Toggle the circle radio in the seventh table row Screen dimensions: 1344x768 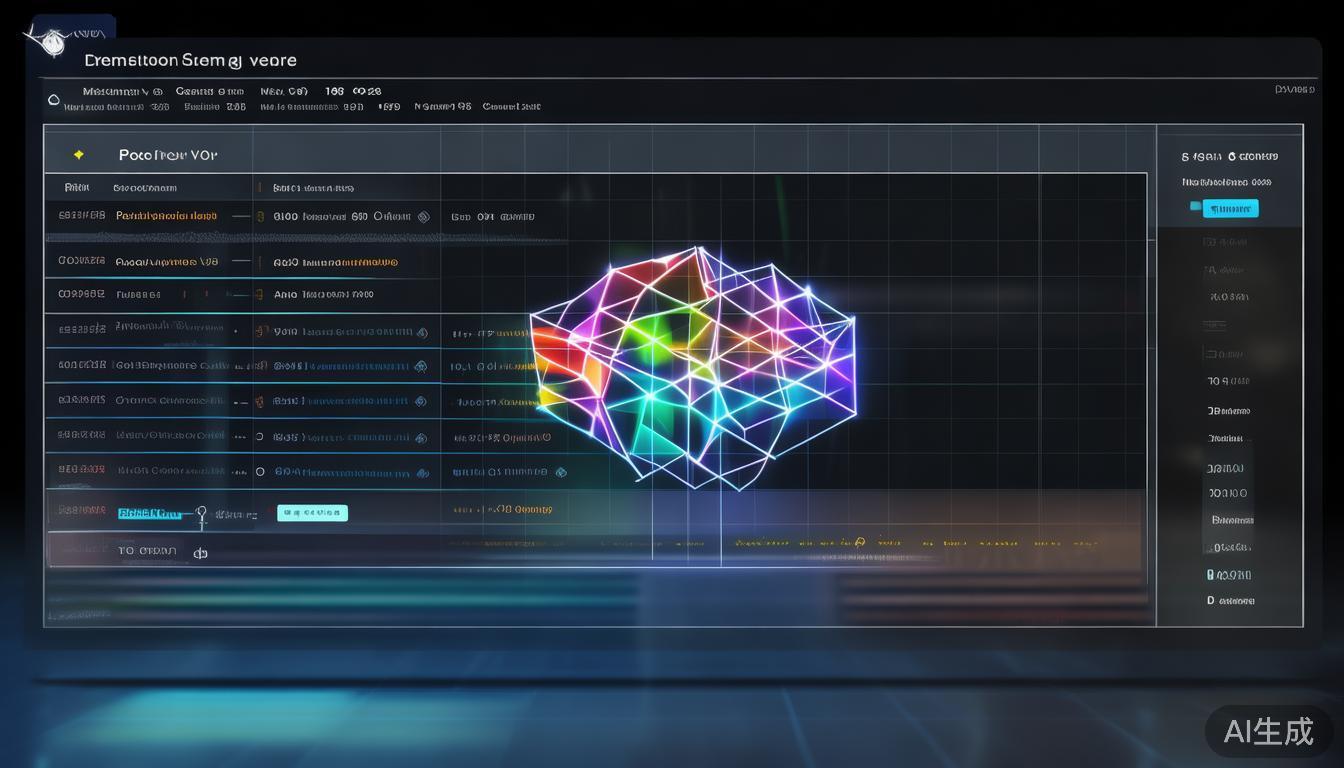(x=260, y=437)
